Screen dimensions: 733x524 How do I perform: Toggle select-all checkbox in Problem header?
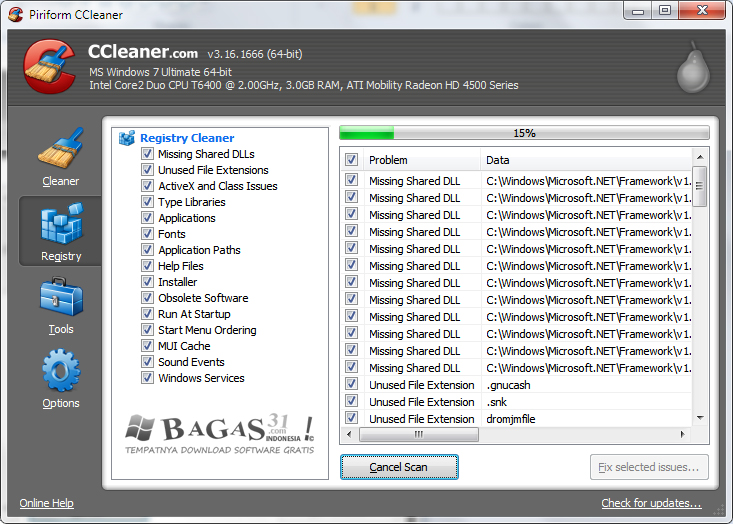tap(352, 160)
